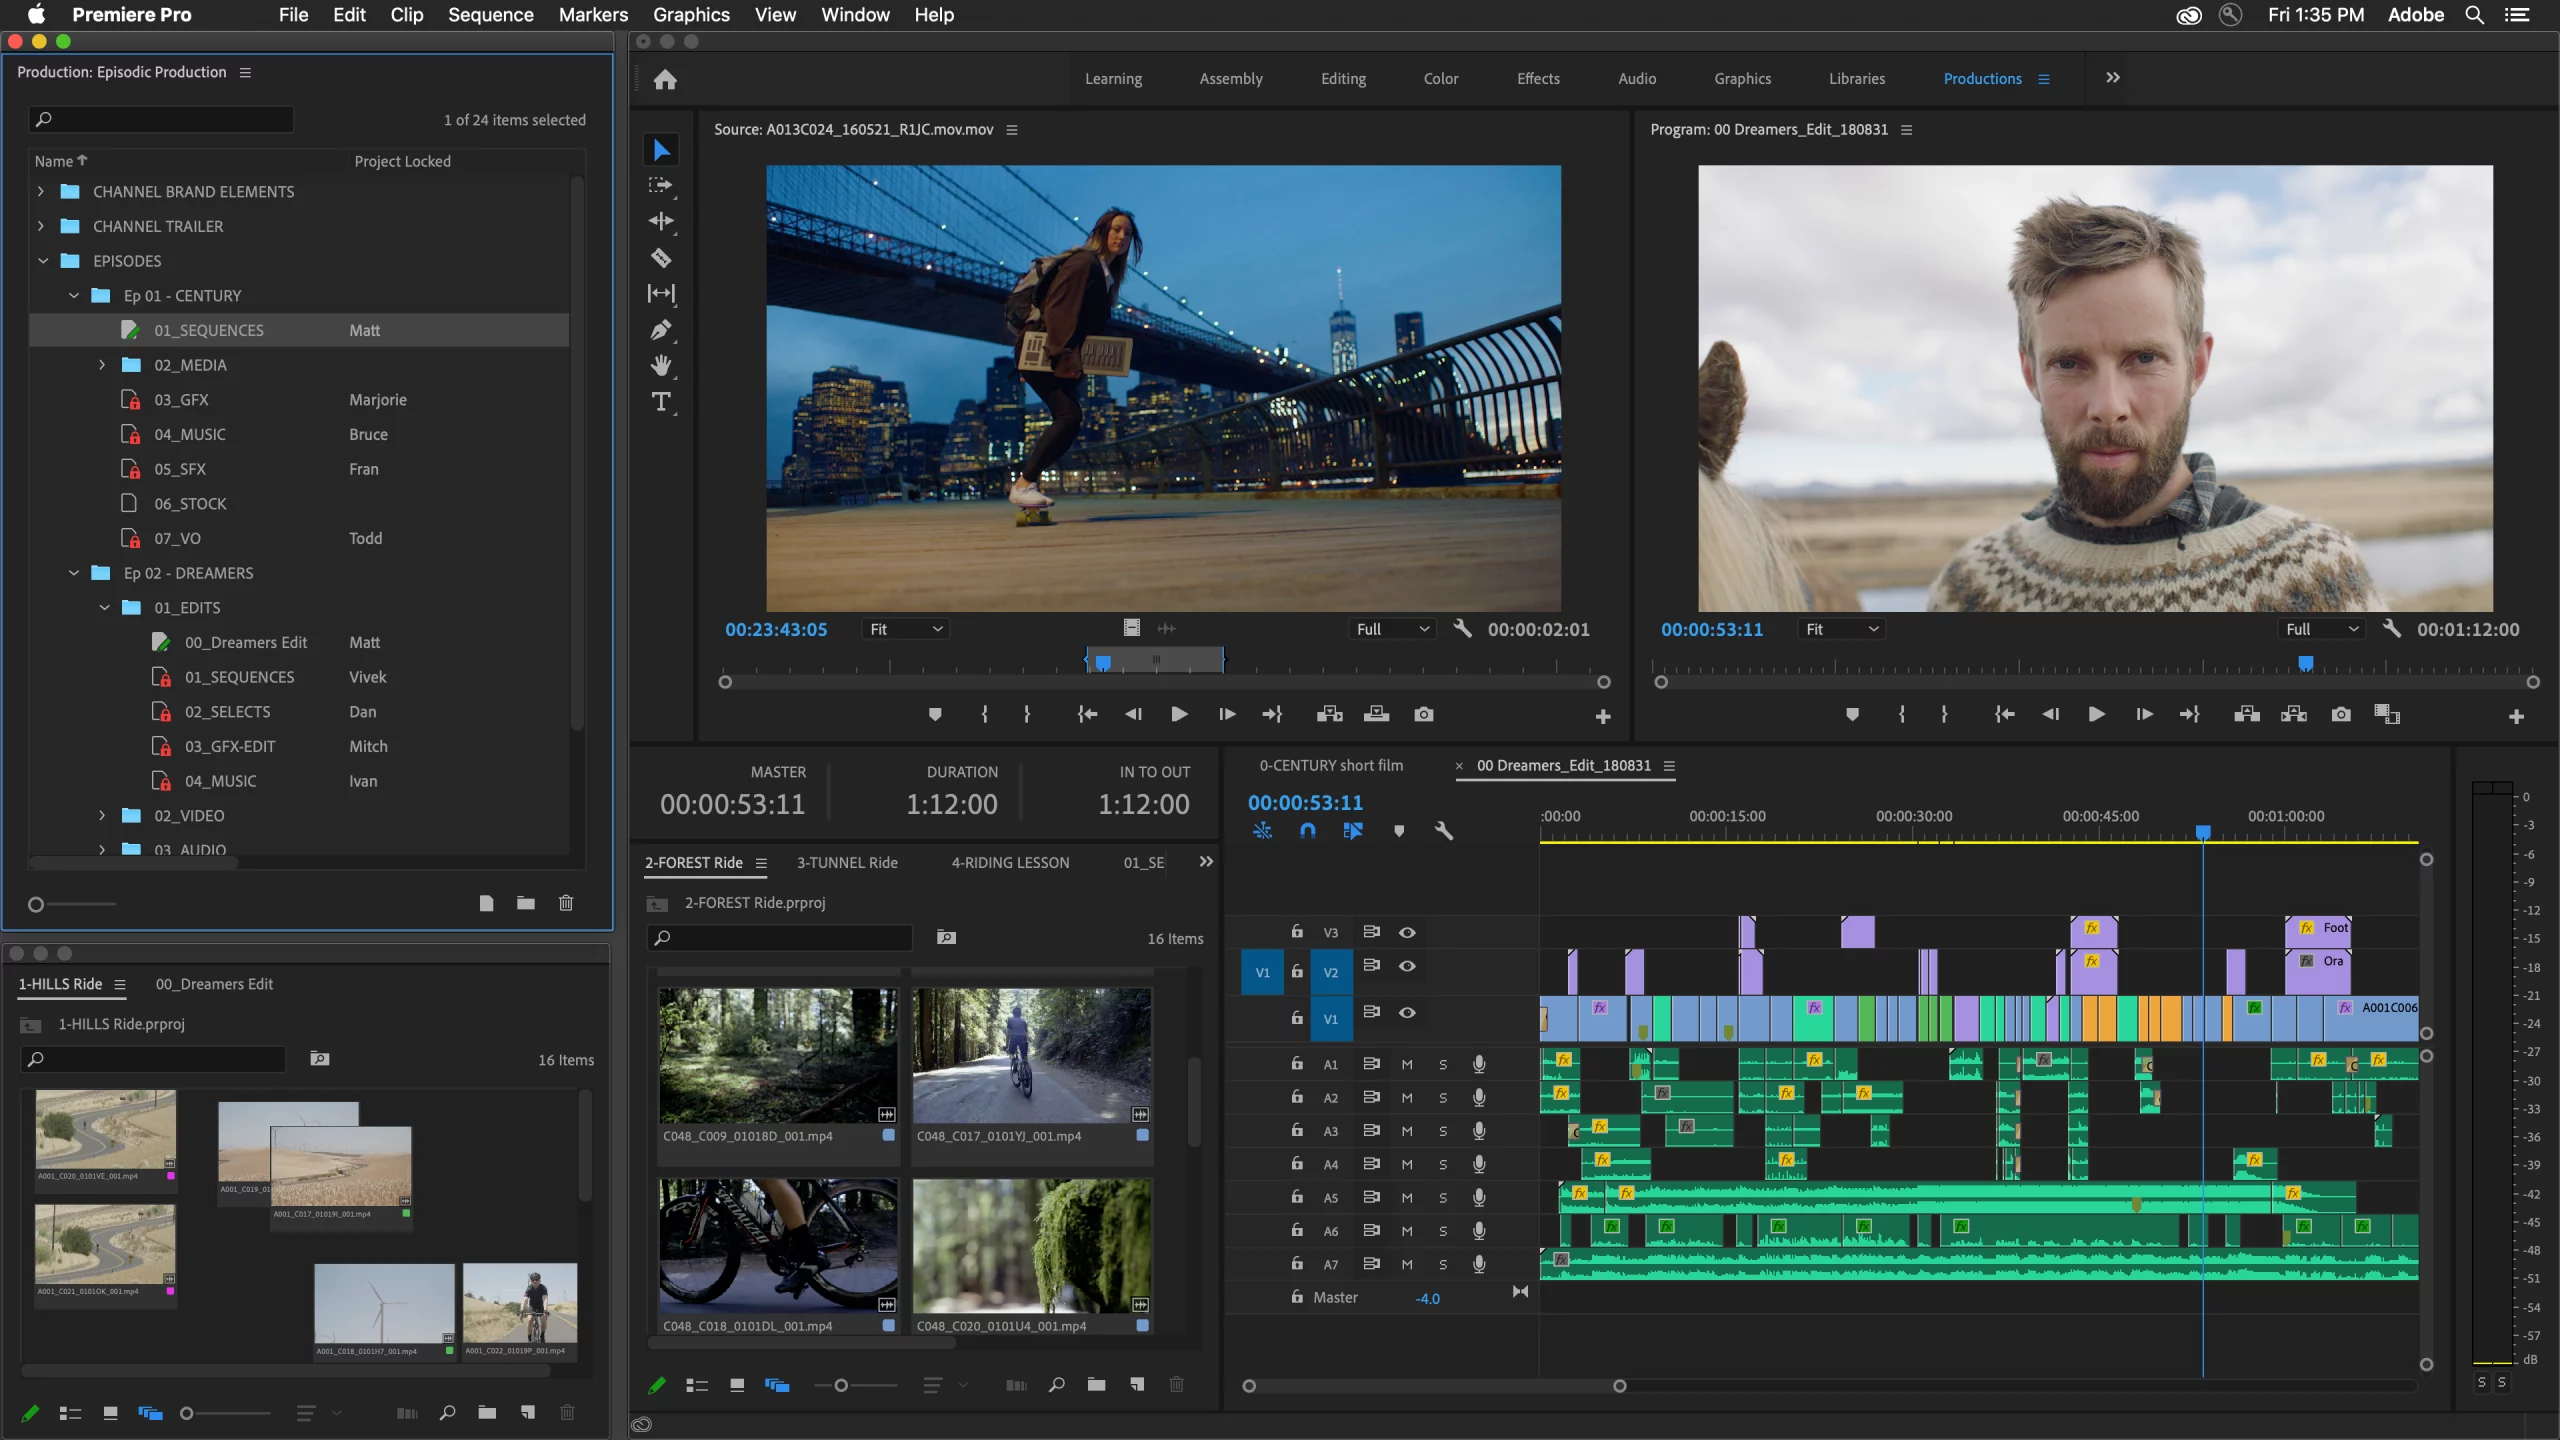Click the Wrench settings icon in timeline
The image size is (2560, 1440).
[1444, 830]
